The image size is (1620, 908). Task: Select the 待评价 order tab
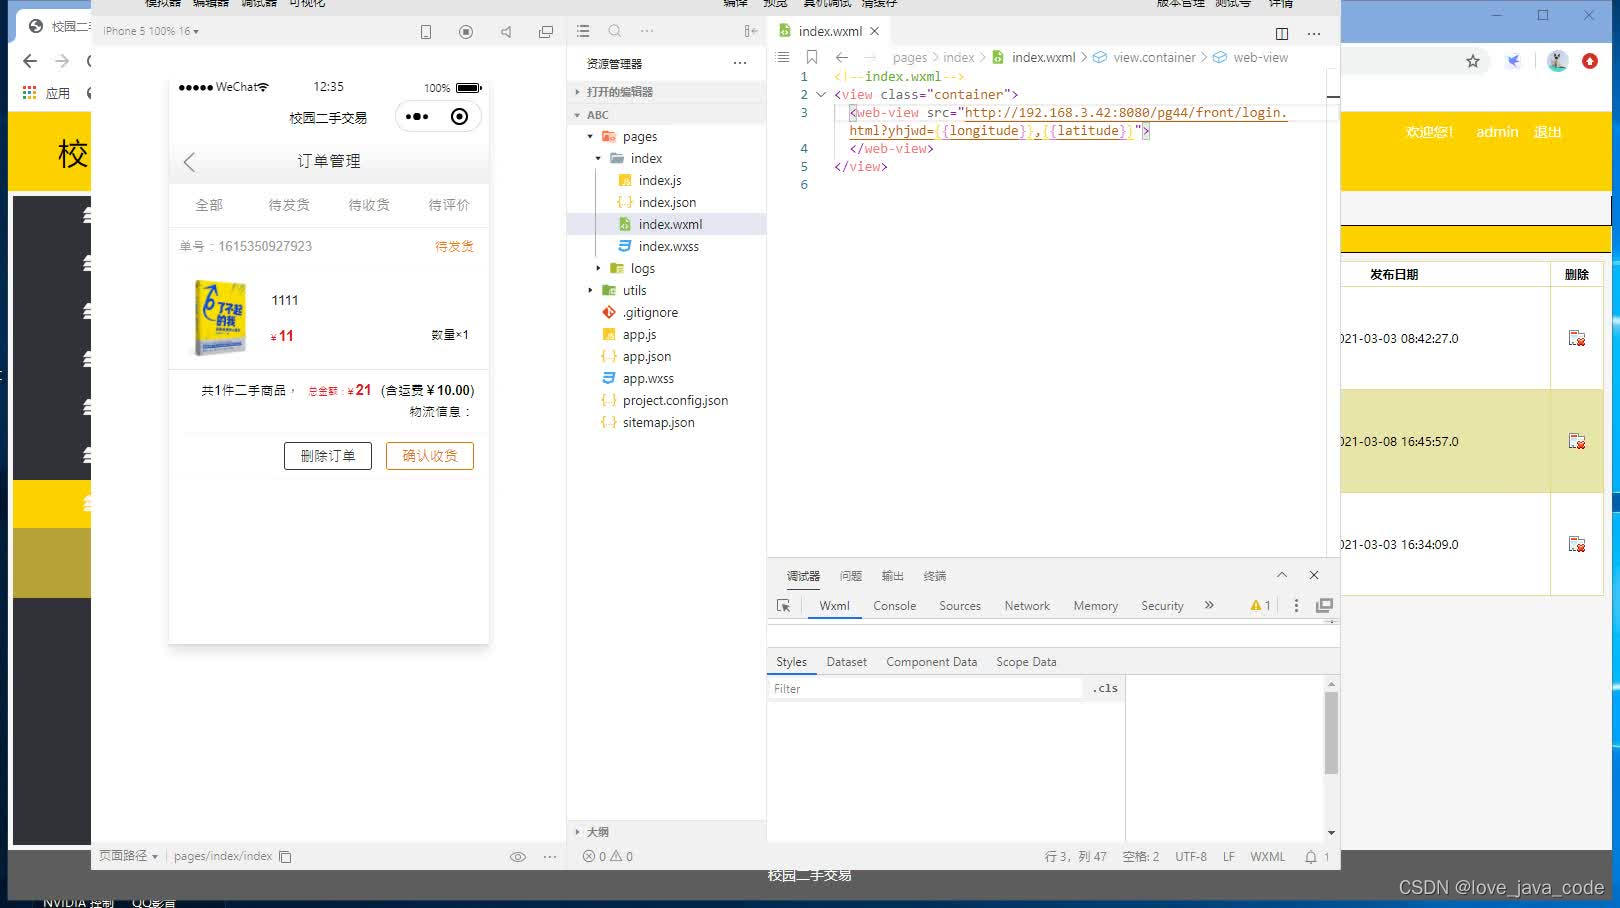[449, 205]
